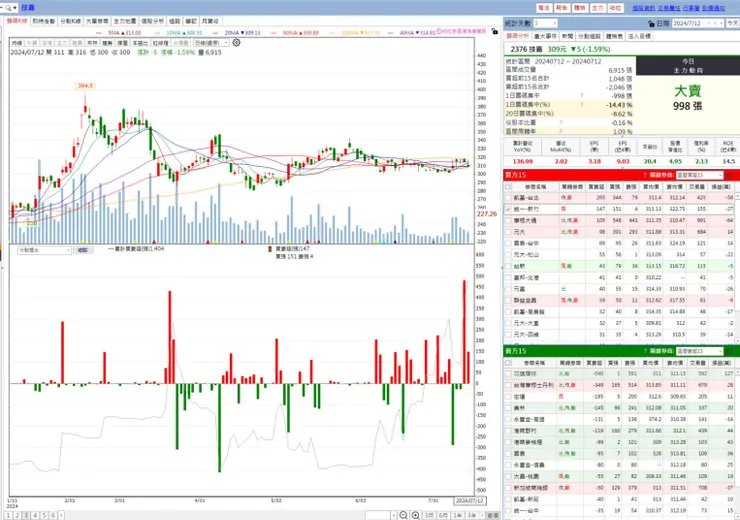The height and width of the screenshot is (520, 740).
Task: Sort by 買賣超 column in 買方15 table
Action: (x=597, y=187)
